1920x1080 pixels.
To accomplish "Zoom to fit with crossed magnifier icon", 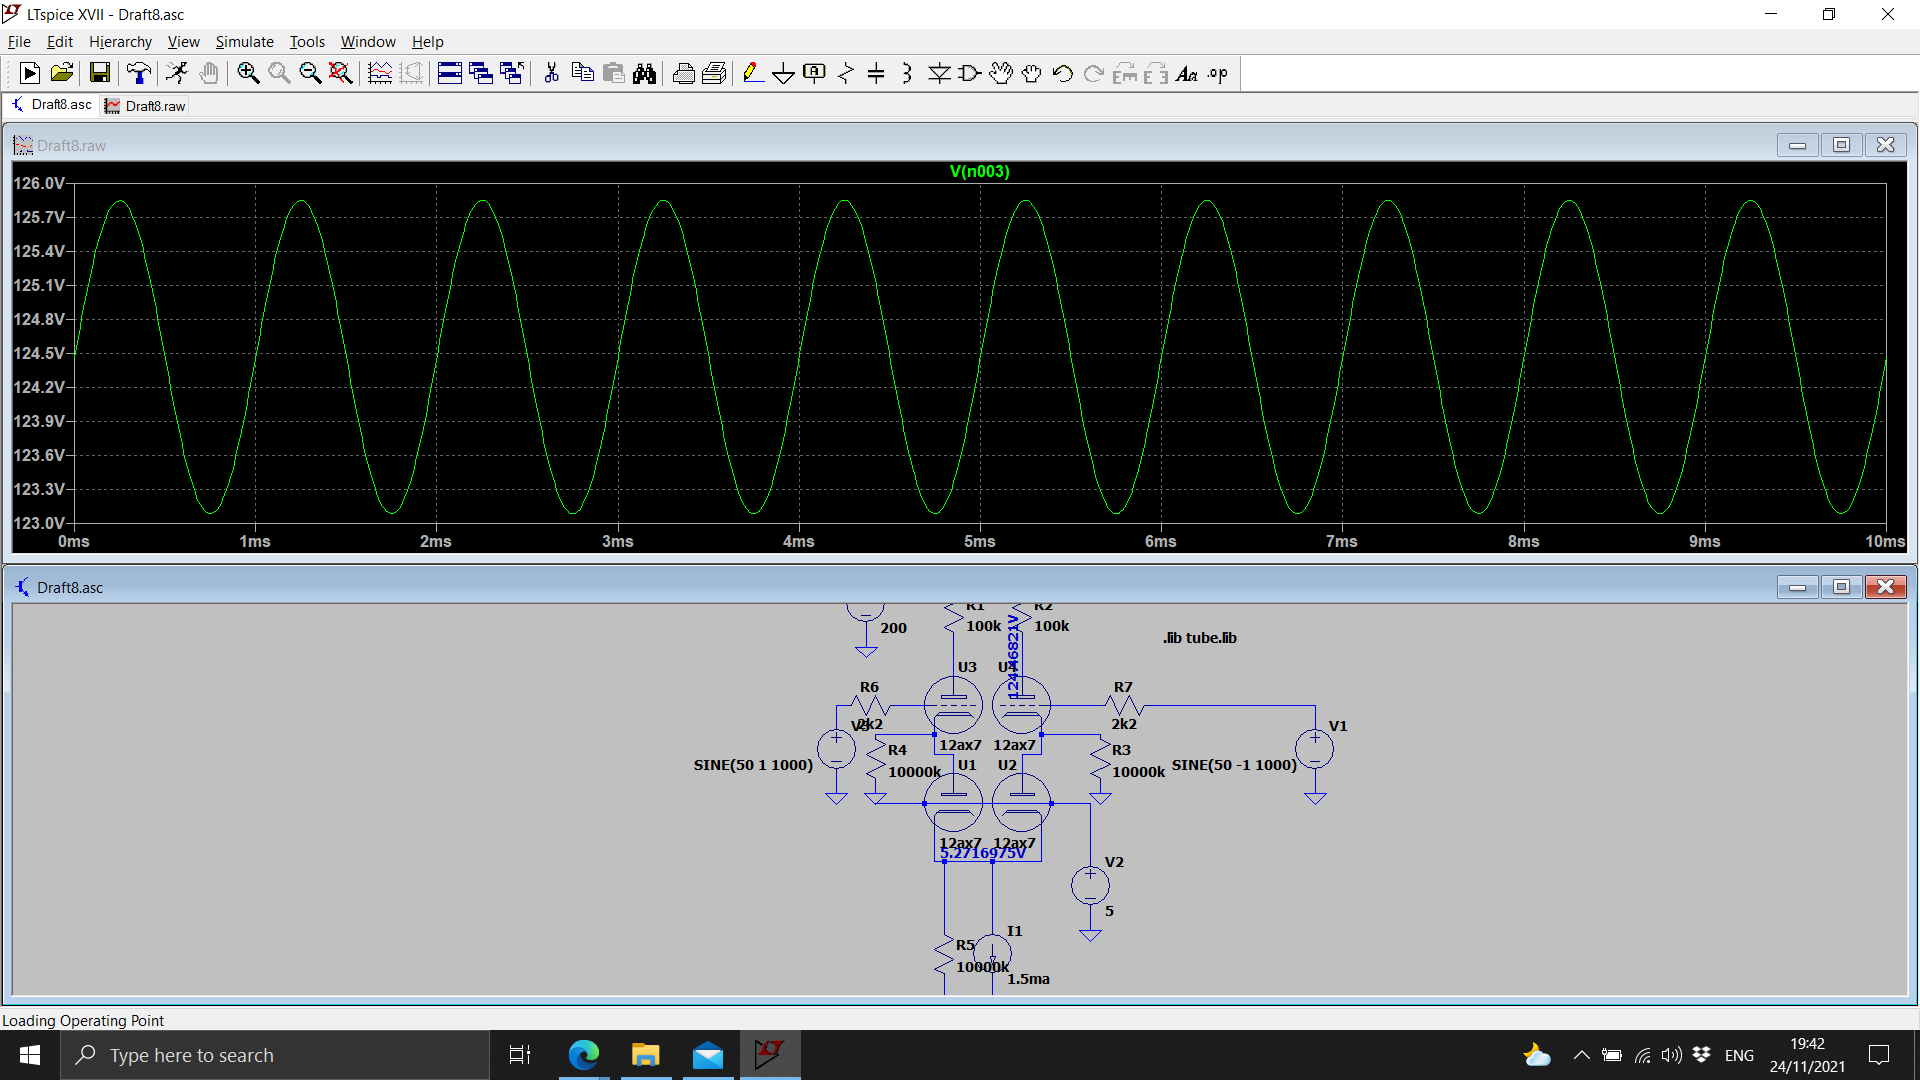I will point(341,73).
